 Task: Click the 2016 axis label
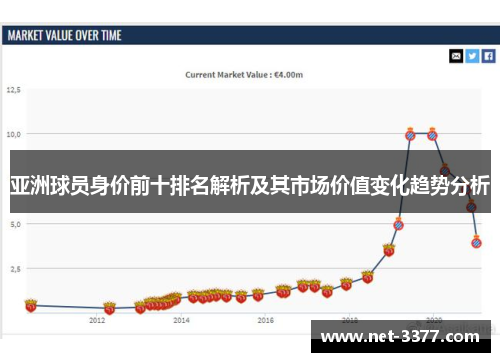pos(265,320)
